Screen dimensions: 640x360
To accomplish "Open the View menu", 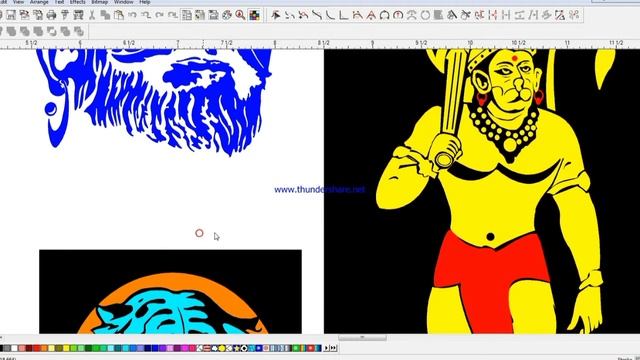I will [x=18, y=2].
